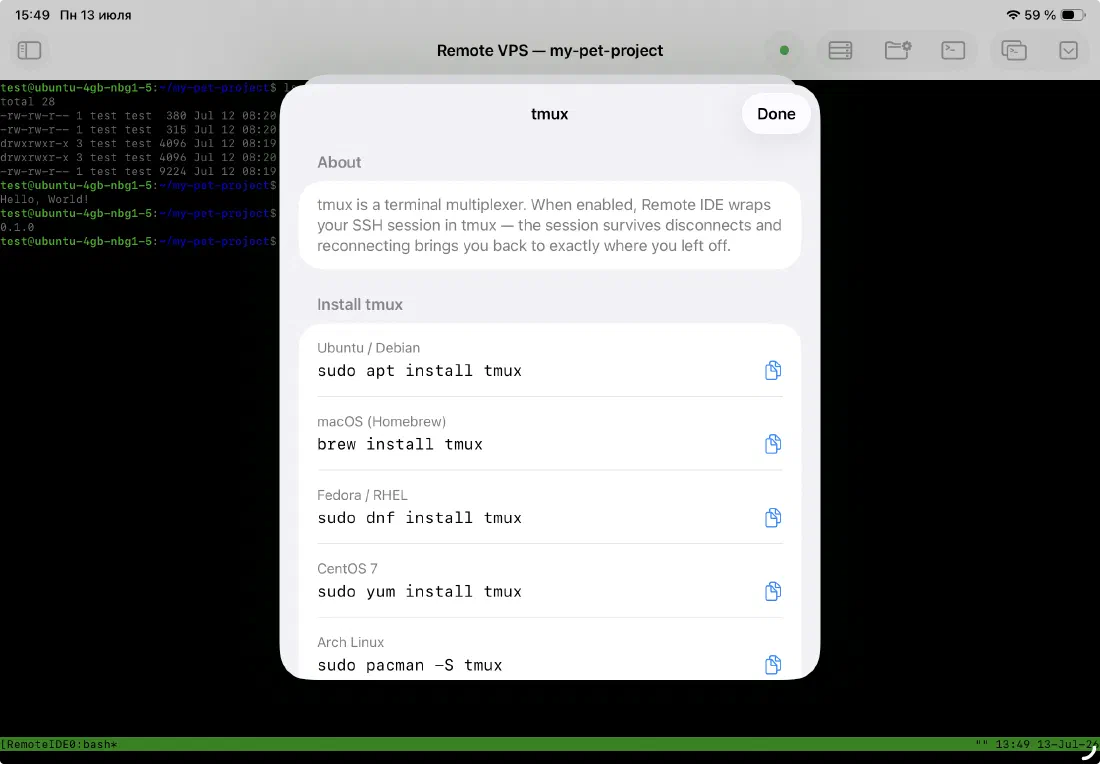This screenshot has width=1100, height=764.
Task: Click the "sudo dnf install tmux" command text
Action: [x=420, y=518]
